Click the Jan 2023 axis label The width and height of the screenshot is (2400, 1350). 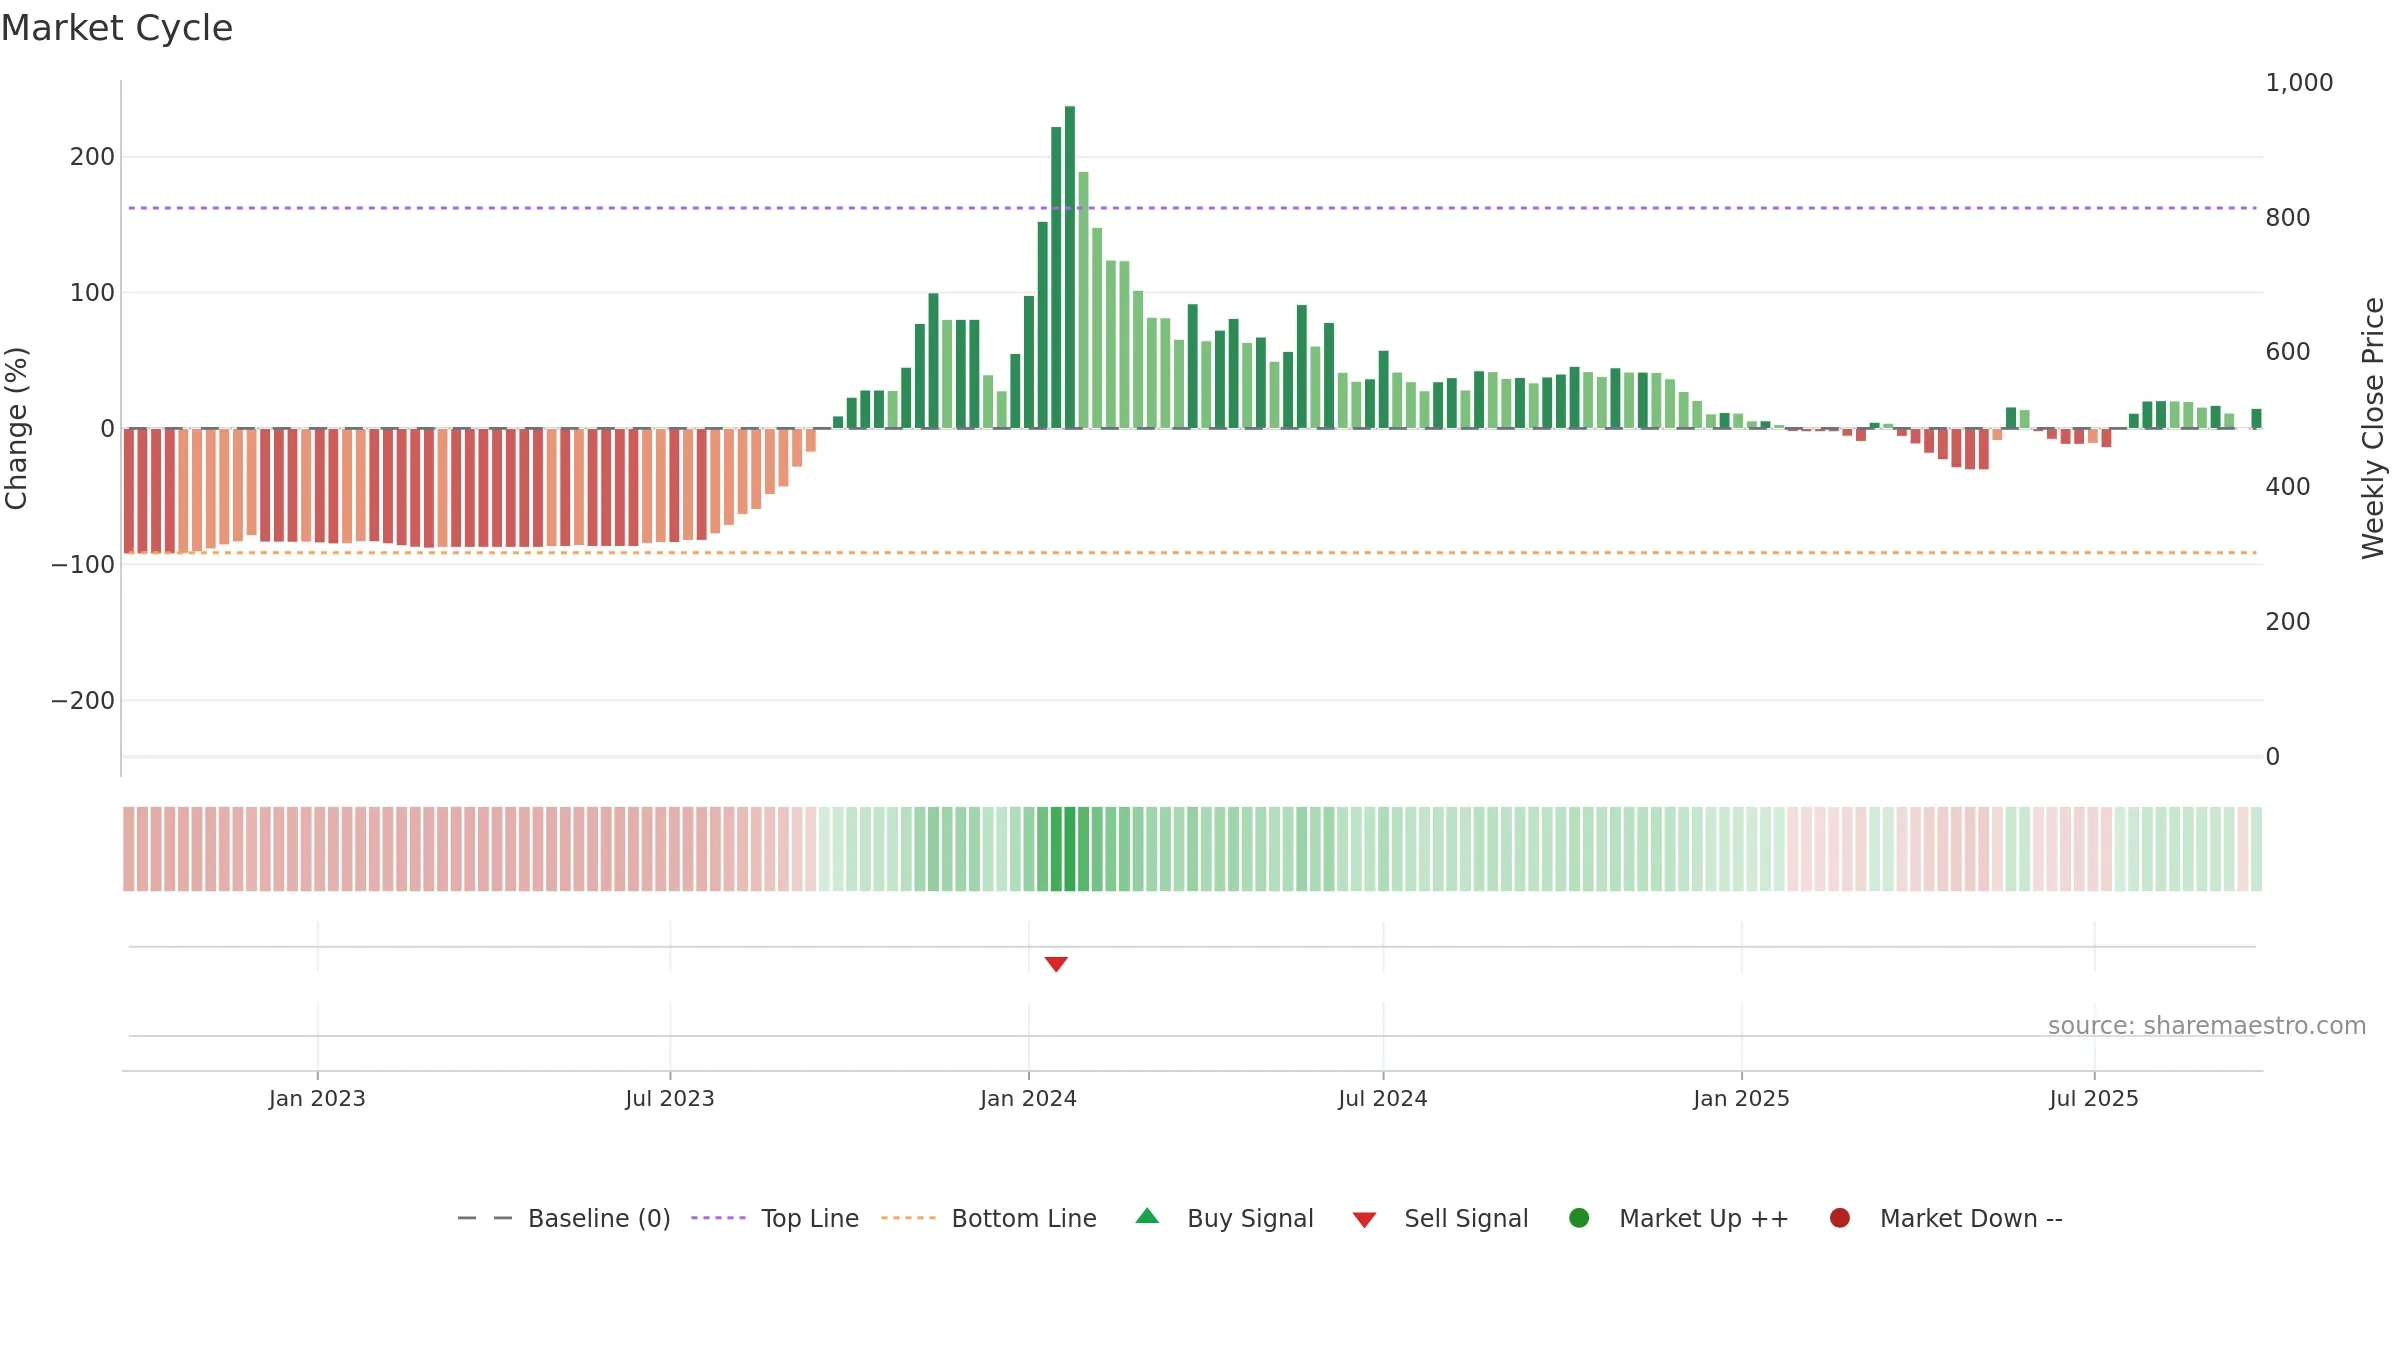click(317, 1098)
